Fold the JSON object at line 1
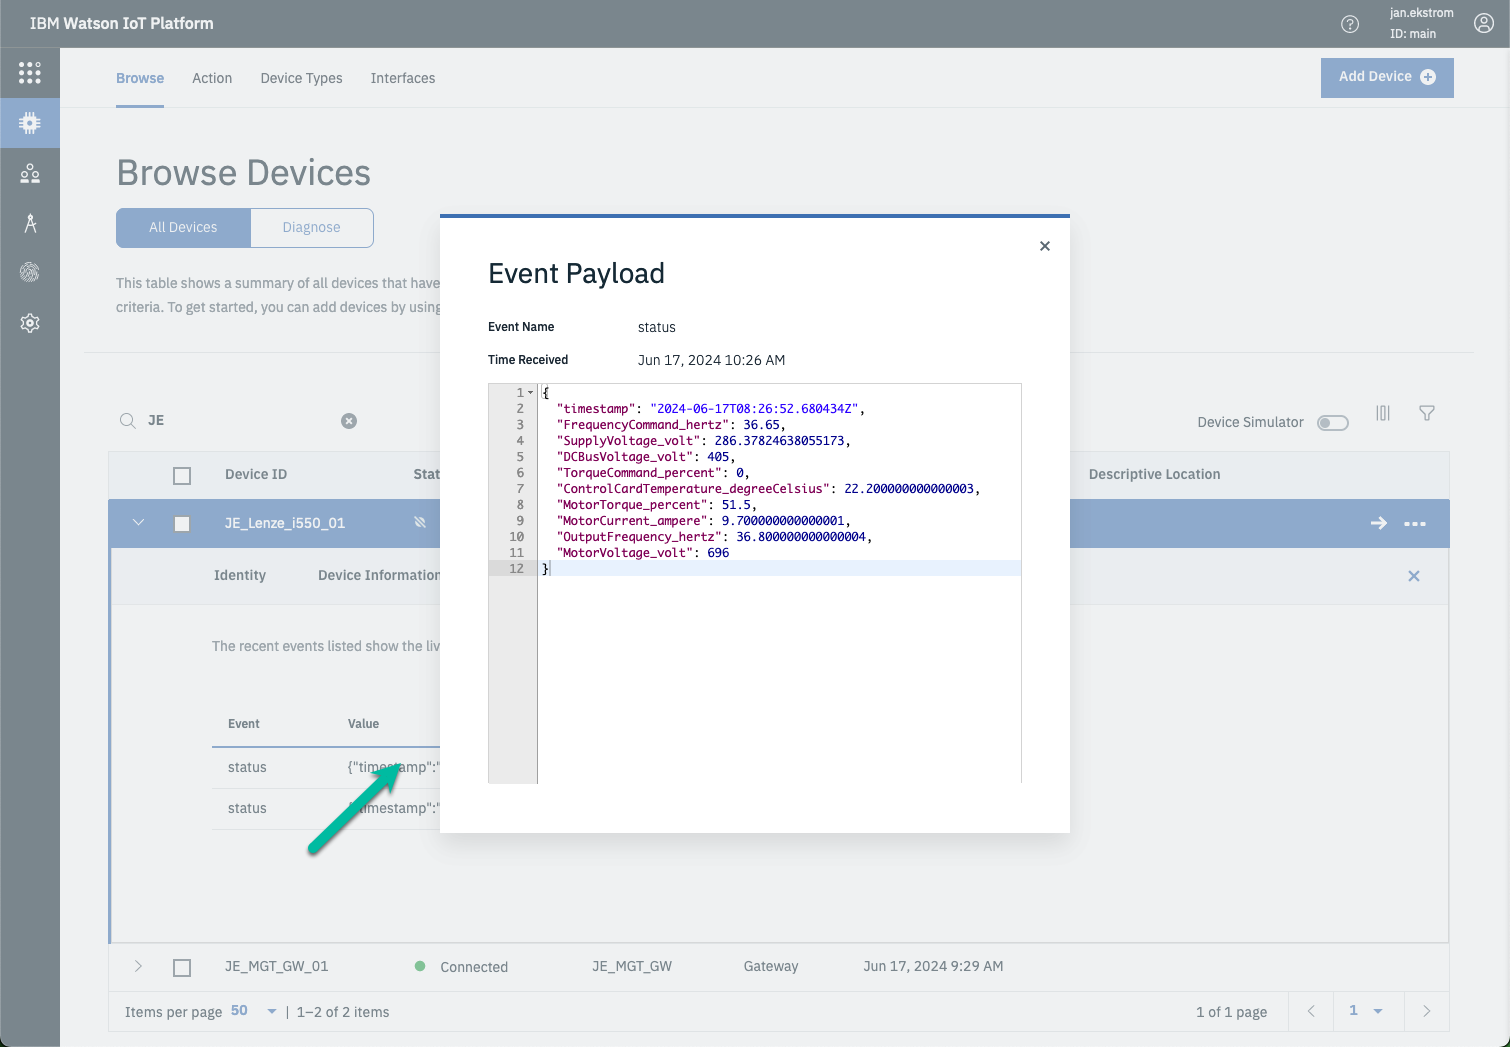The width and height of the screenshot is (1510, 1047). 531,393
